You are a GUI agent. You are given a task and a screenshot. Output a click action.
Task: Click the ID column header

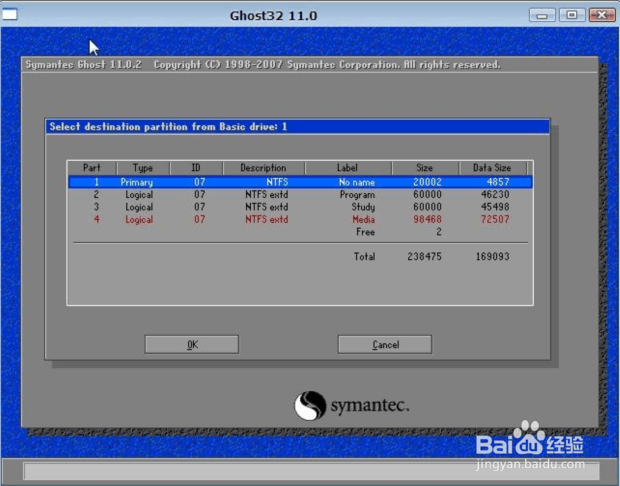(x=196, y=168)
